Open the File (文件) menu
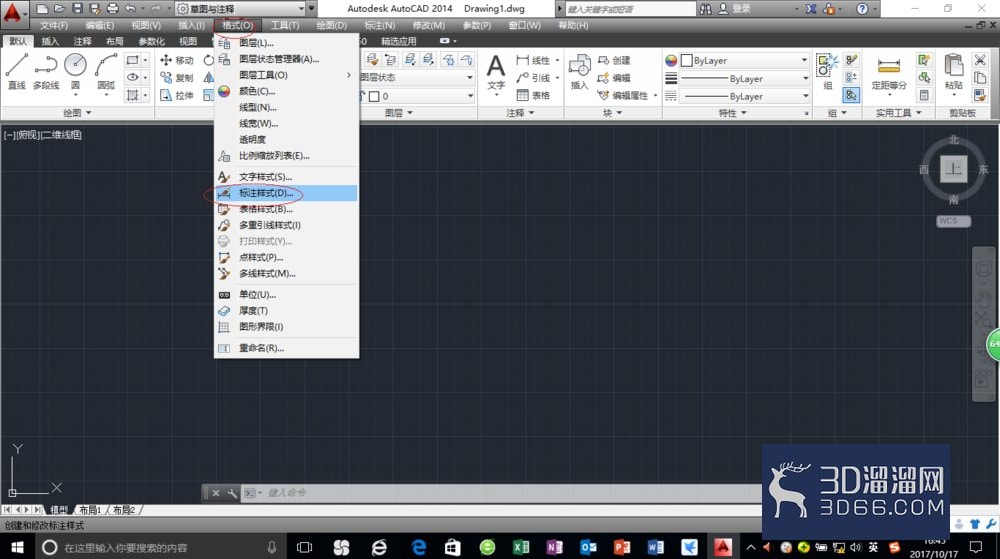 point(54,25)
